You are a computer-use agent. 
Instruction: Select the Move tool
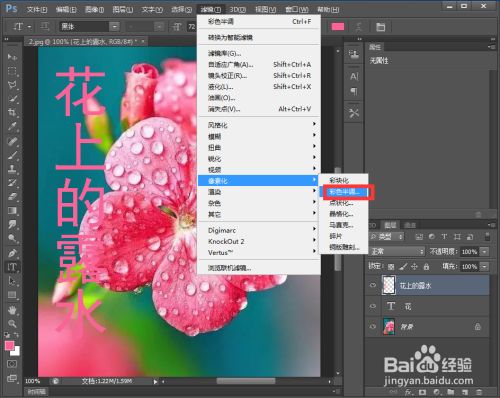pos(12,57)
